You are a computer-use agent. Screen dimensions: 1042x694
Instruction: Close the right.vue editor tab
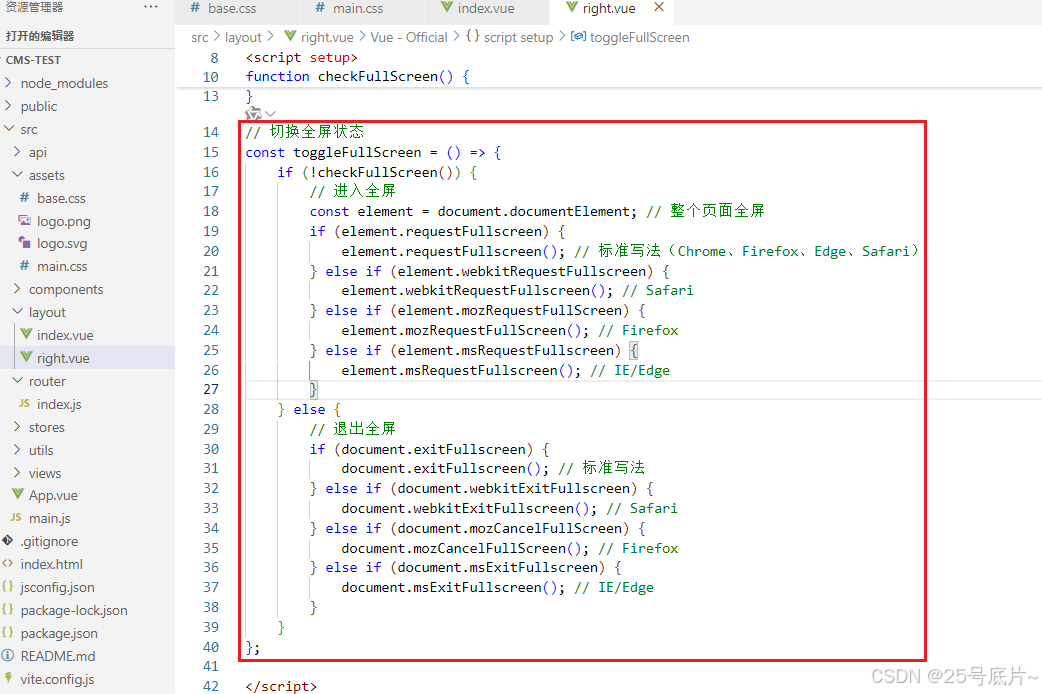click(659, 7)
